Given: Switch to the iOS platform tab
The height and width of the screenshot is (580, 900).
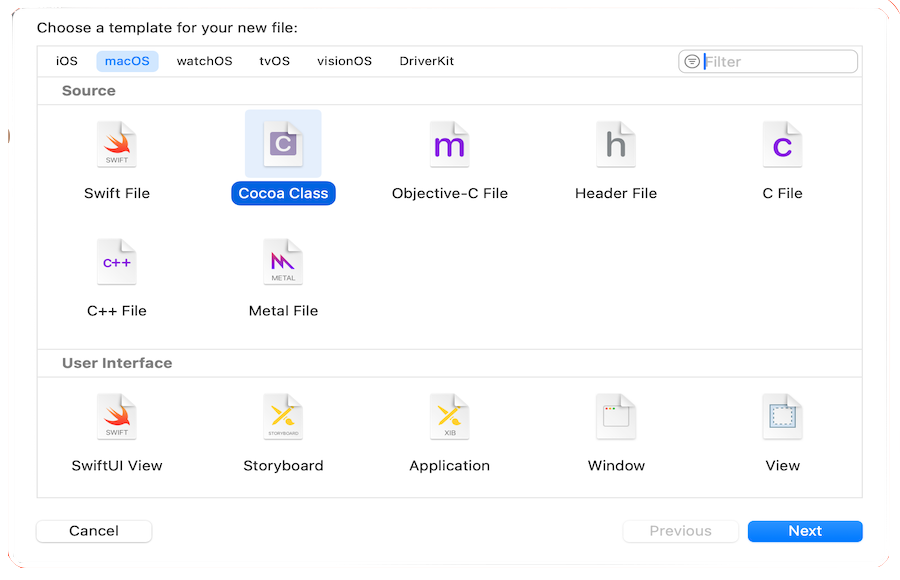Looking at the screenshot, I should [67, 61].
